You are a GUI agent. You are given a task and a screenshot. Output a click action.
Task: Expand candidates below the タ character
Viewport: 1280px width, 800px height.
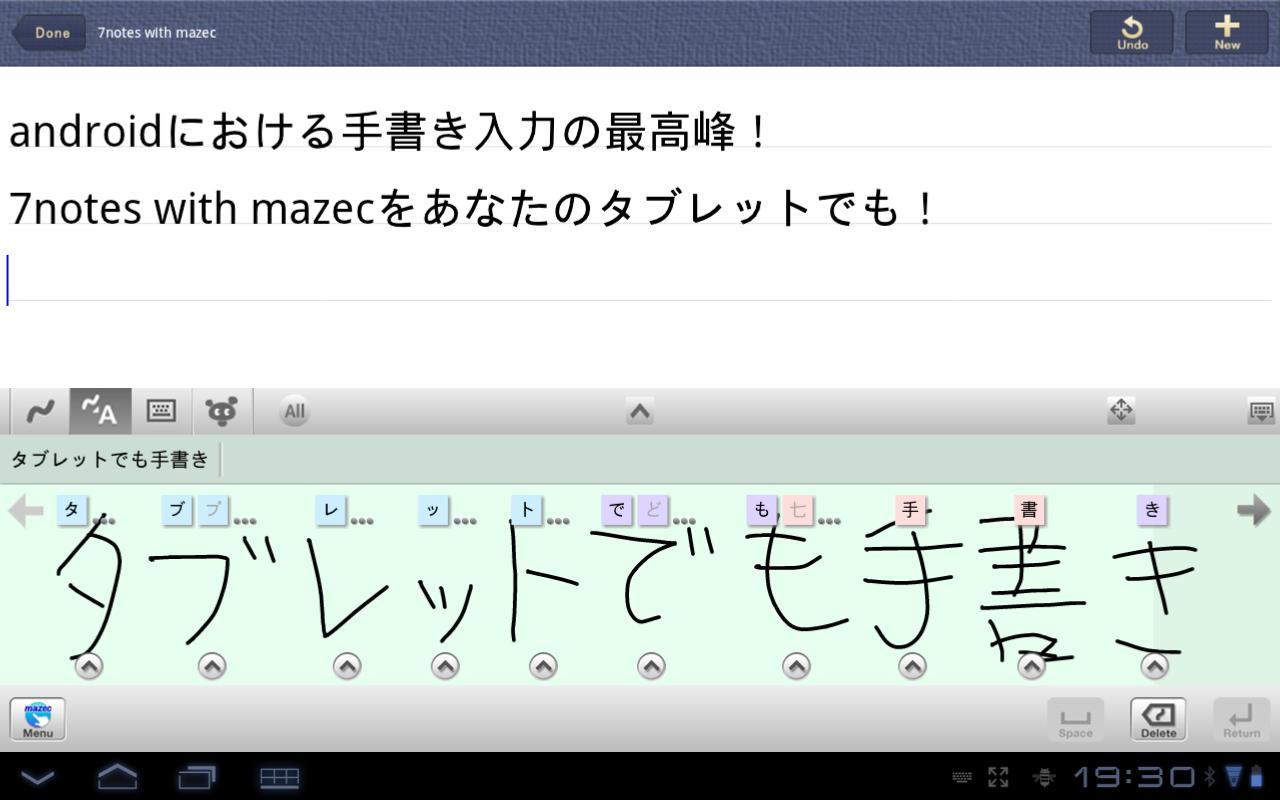[89, 666]
